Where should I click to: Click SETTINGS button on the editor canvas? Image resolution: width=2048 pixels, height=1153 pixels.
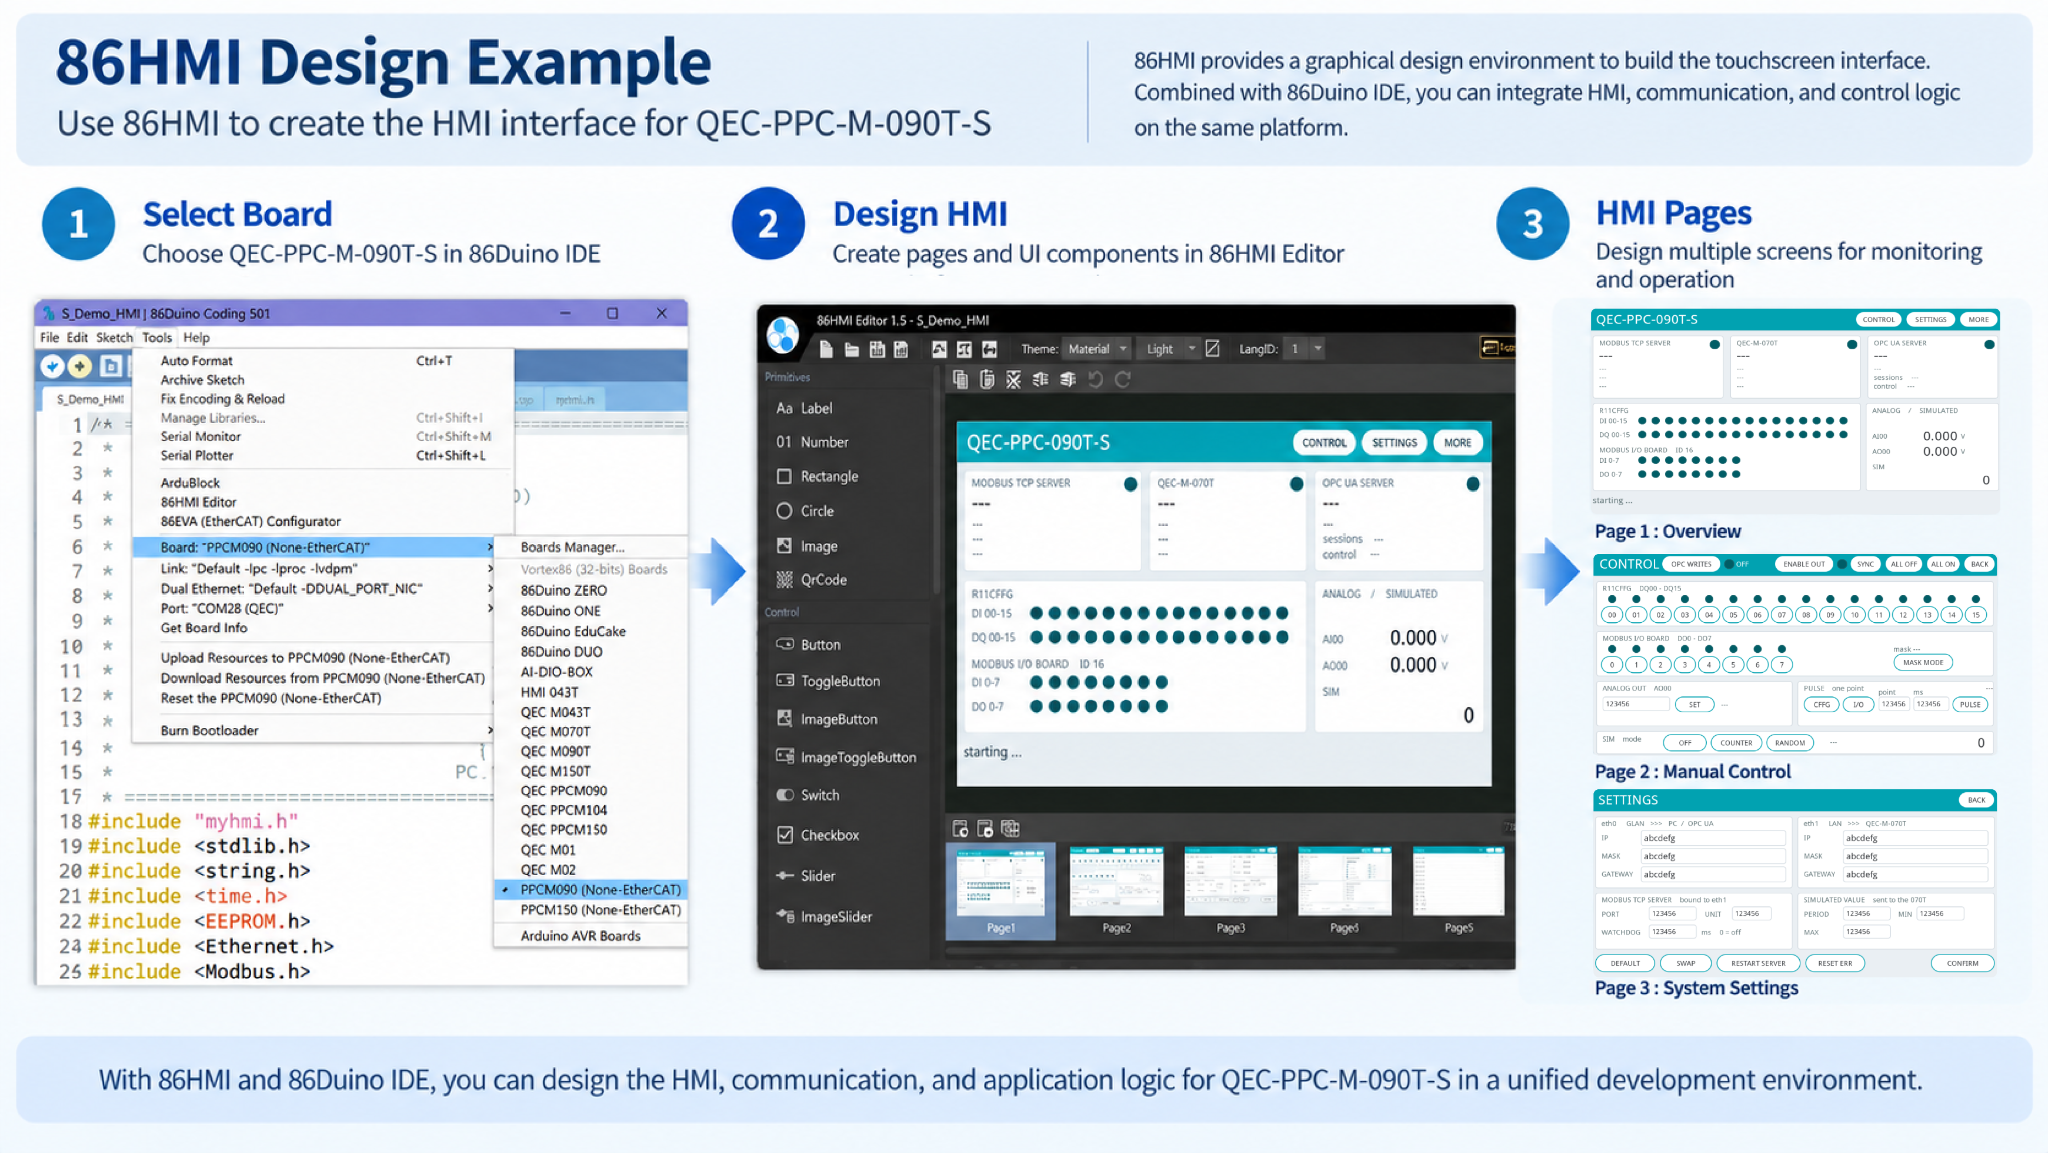[x=1394, y=443]
